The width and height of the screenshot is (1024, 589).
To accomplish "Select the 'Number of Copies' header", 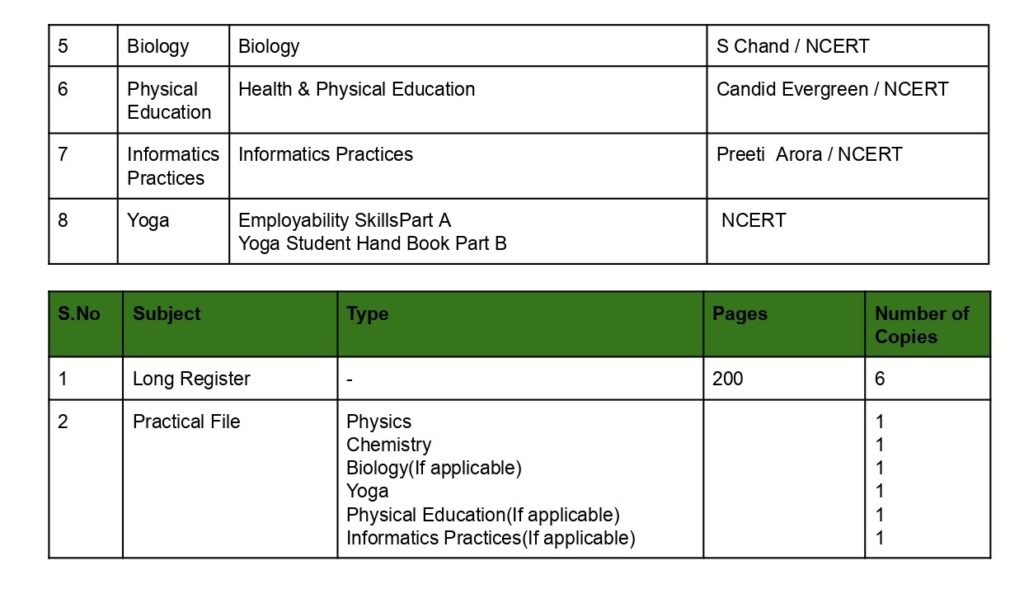I will [x=921, y=325].
